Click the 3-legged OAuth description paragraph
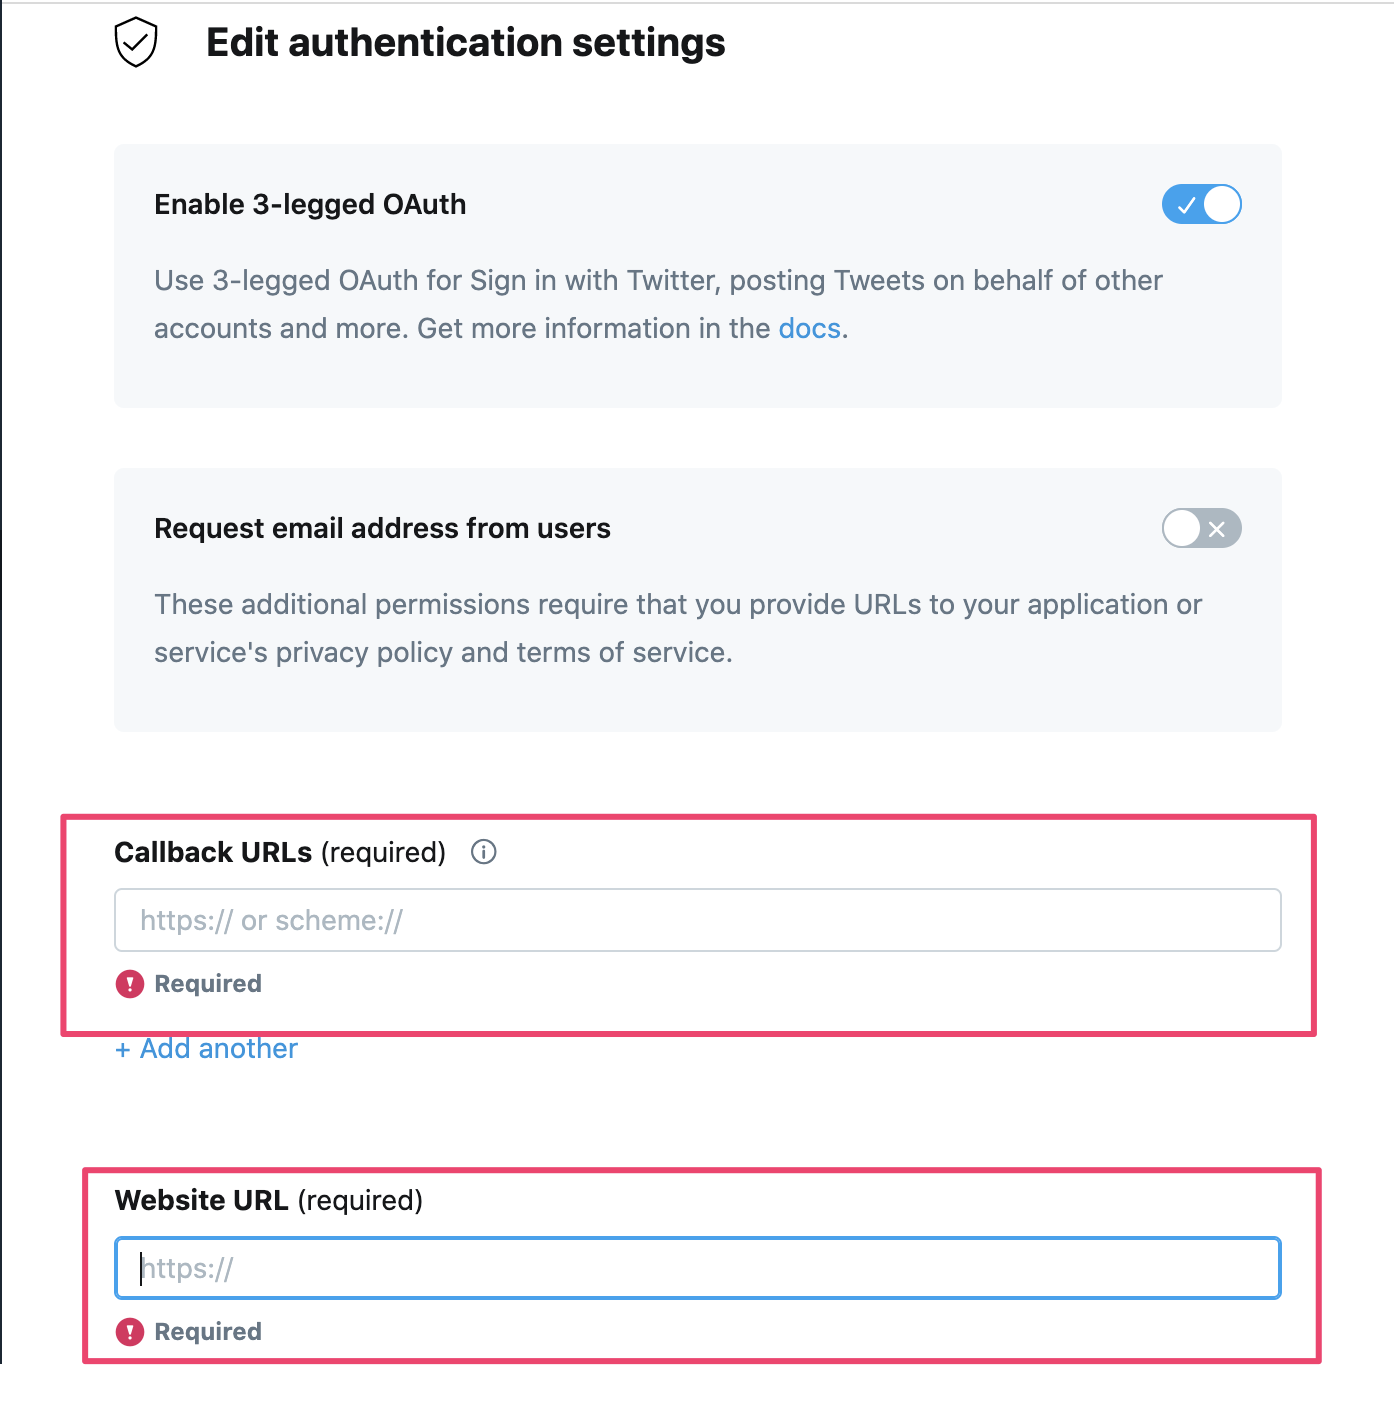This screenshot has height=1406, width=1394. (x=658, y=304)
